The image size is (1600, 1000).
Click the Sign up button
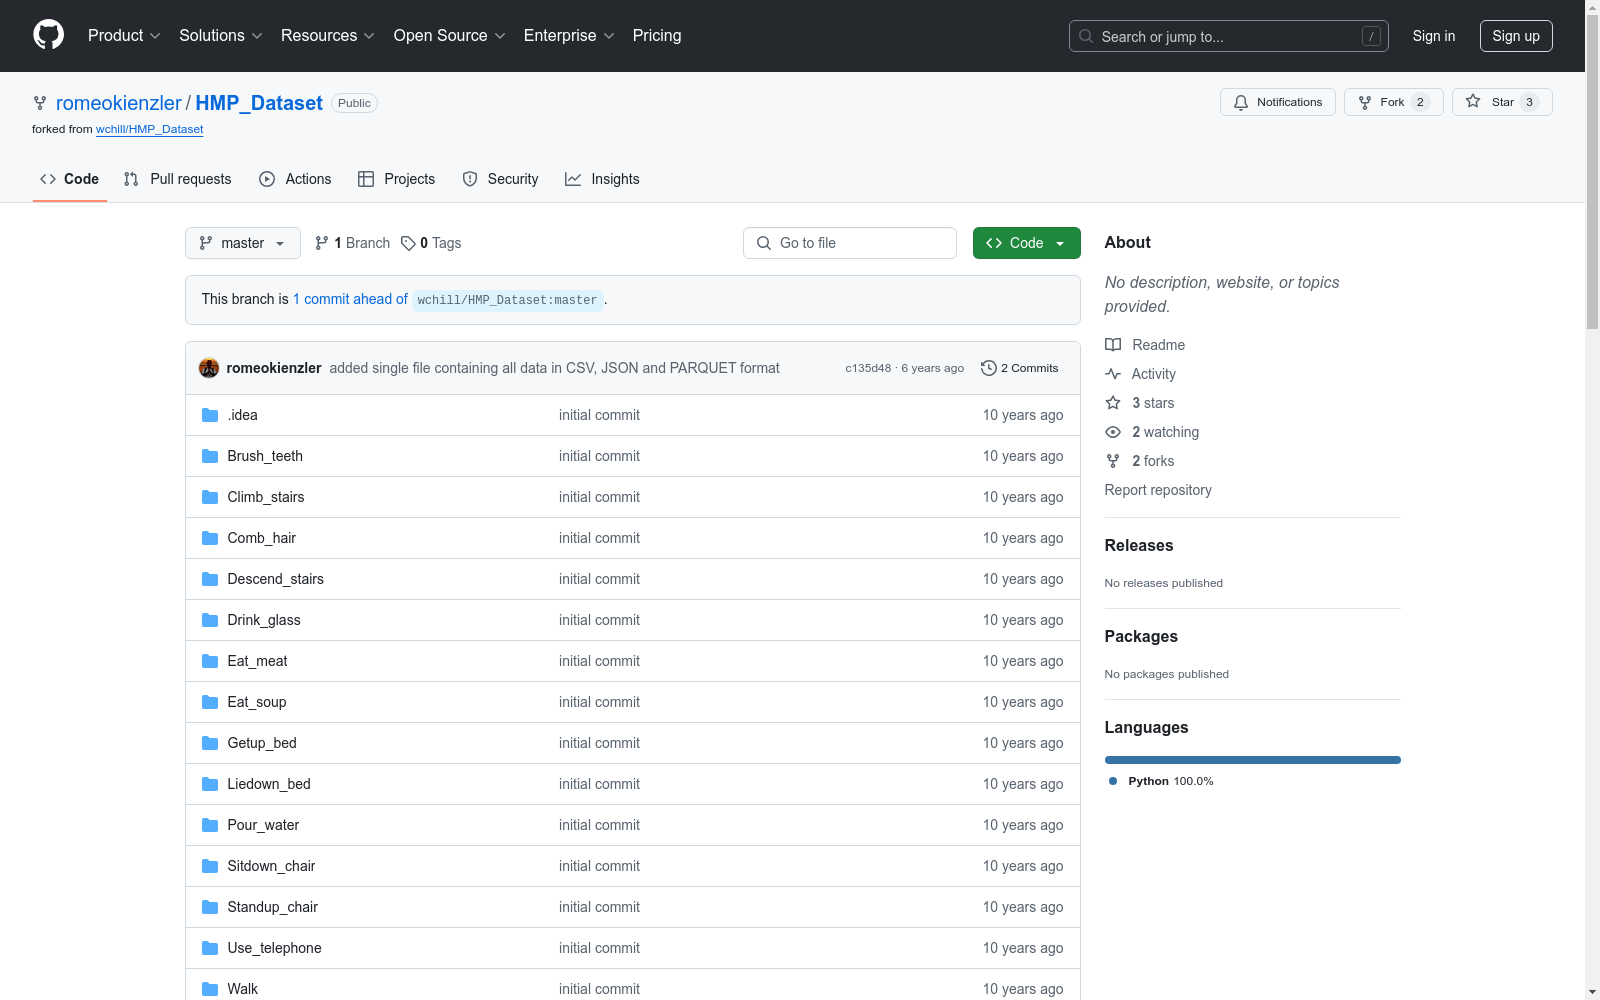(x=1516, y=36)
